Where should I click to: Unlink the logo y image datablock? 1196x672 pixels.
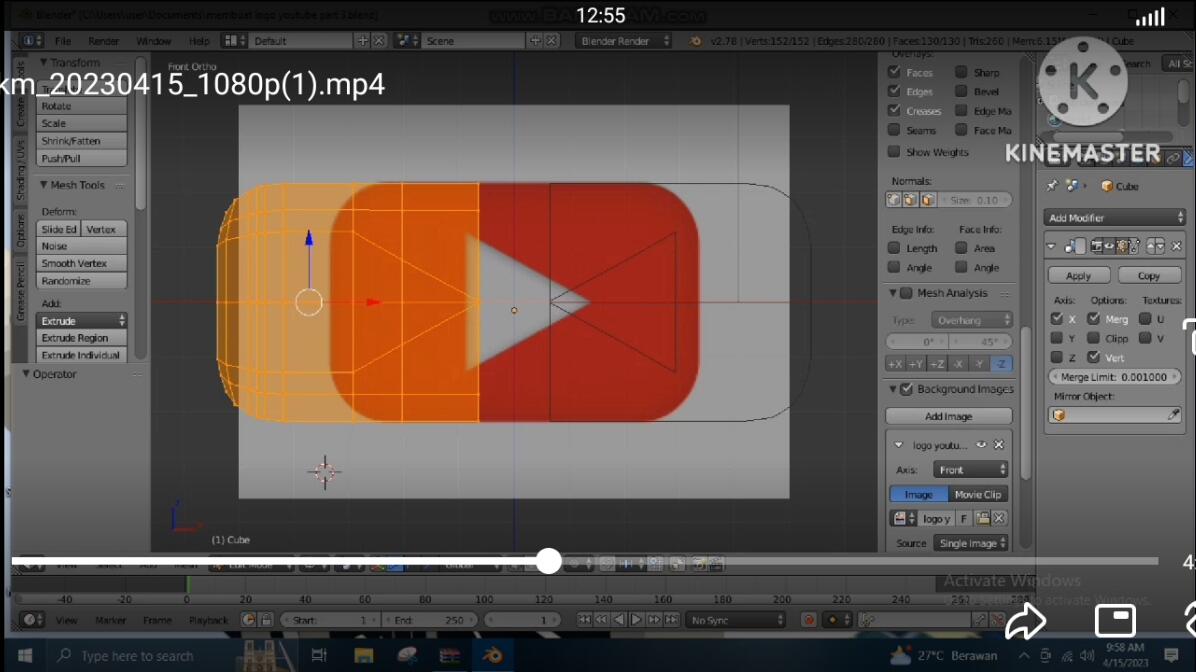pyautogui.click(x=999, y=519)
